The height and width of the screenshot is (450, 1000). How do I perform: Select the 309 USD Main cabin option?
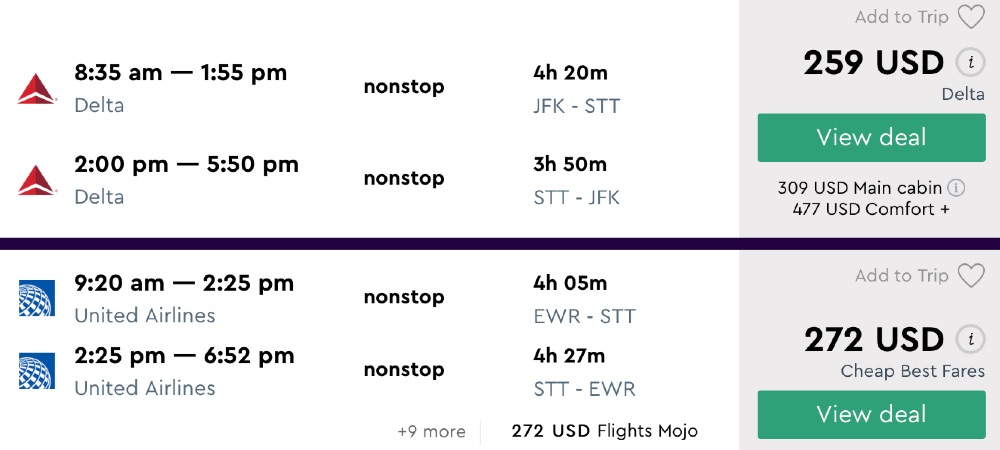pos(860,187)
